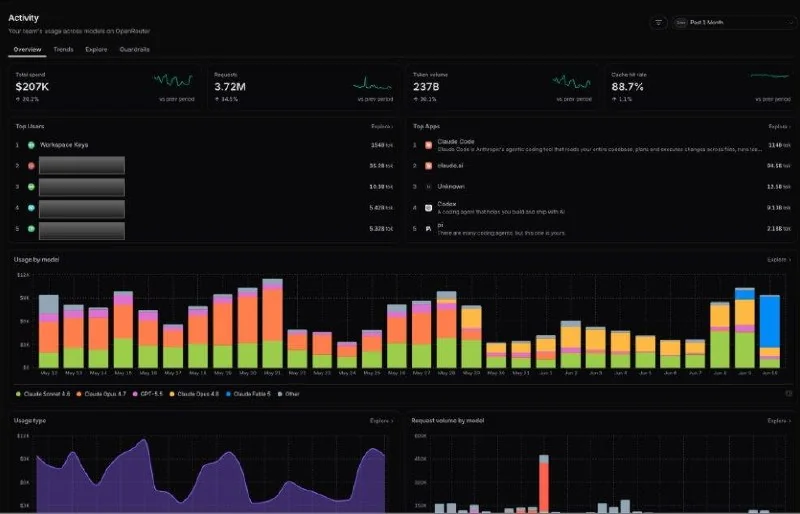Expand Top Users via its Explore chevron

pyautogui.click(x=382, y=126)
